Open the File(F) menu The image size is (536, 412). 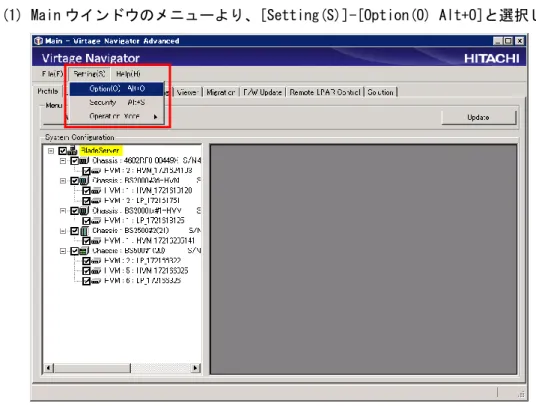point(52,74)
